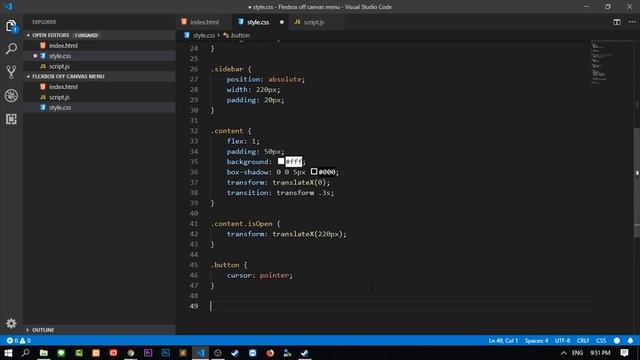Viewport: 640px width, 360px height.
Task: Click the transition: transform .3s line
Action: pyautogui.click(x=280, y=193)
